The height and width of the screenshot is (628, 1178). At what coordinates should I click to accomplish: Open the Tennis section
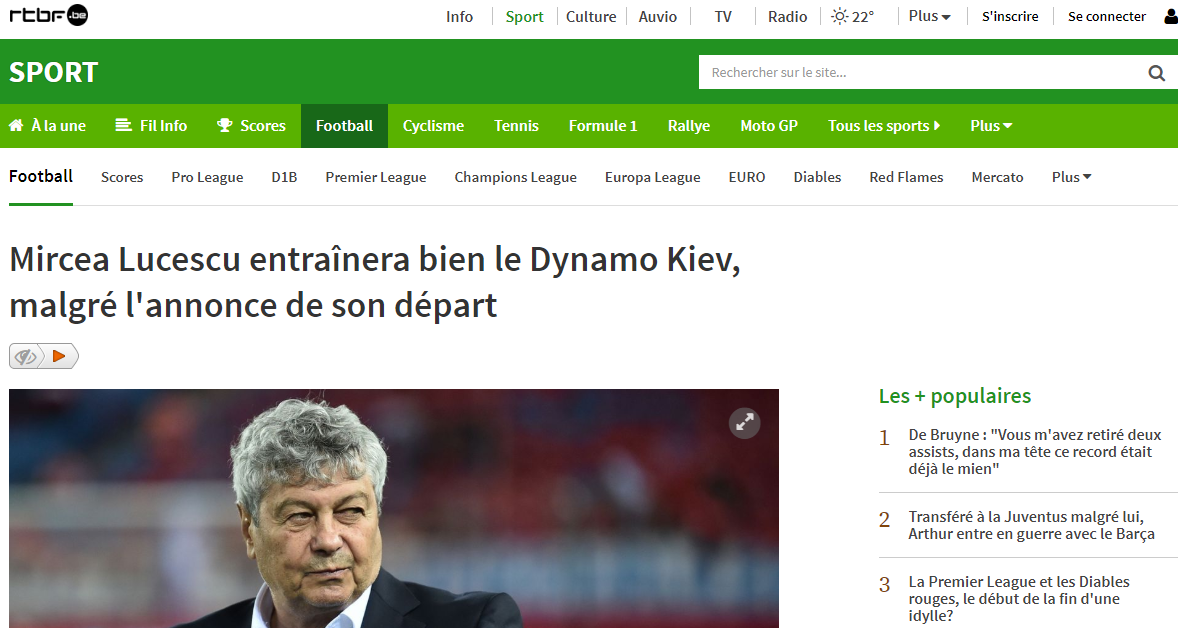pos(516,126)
